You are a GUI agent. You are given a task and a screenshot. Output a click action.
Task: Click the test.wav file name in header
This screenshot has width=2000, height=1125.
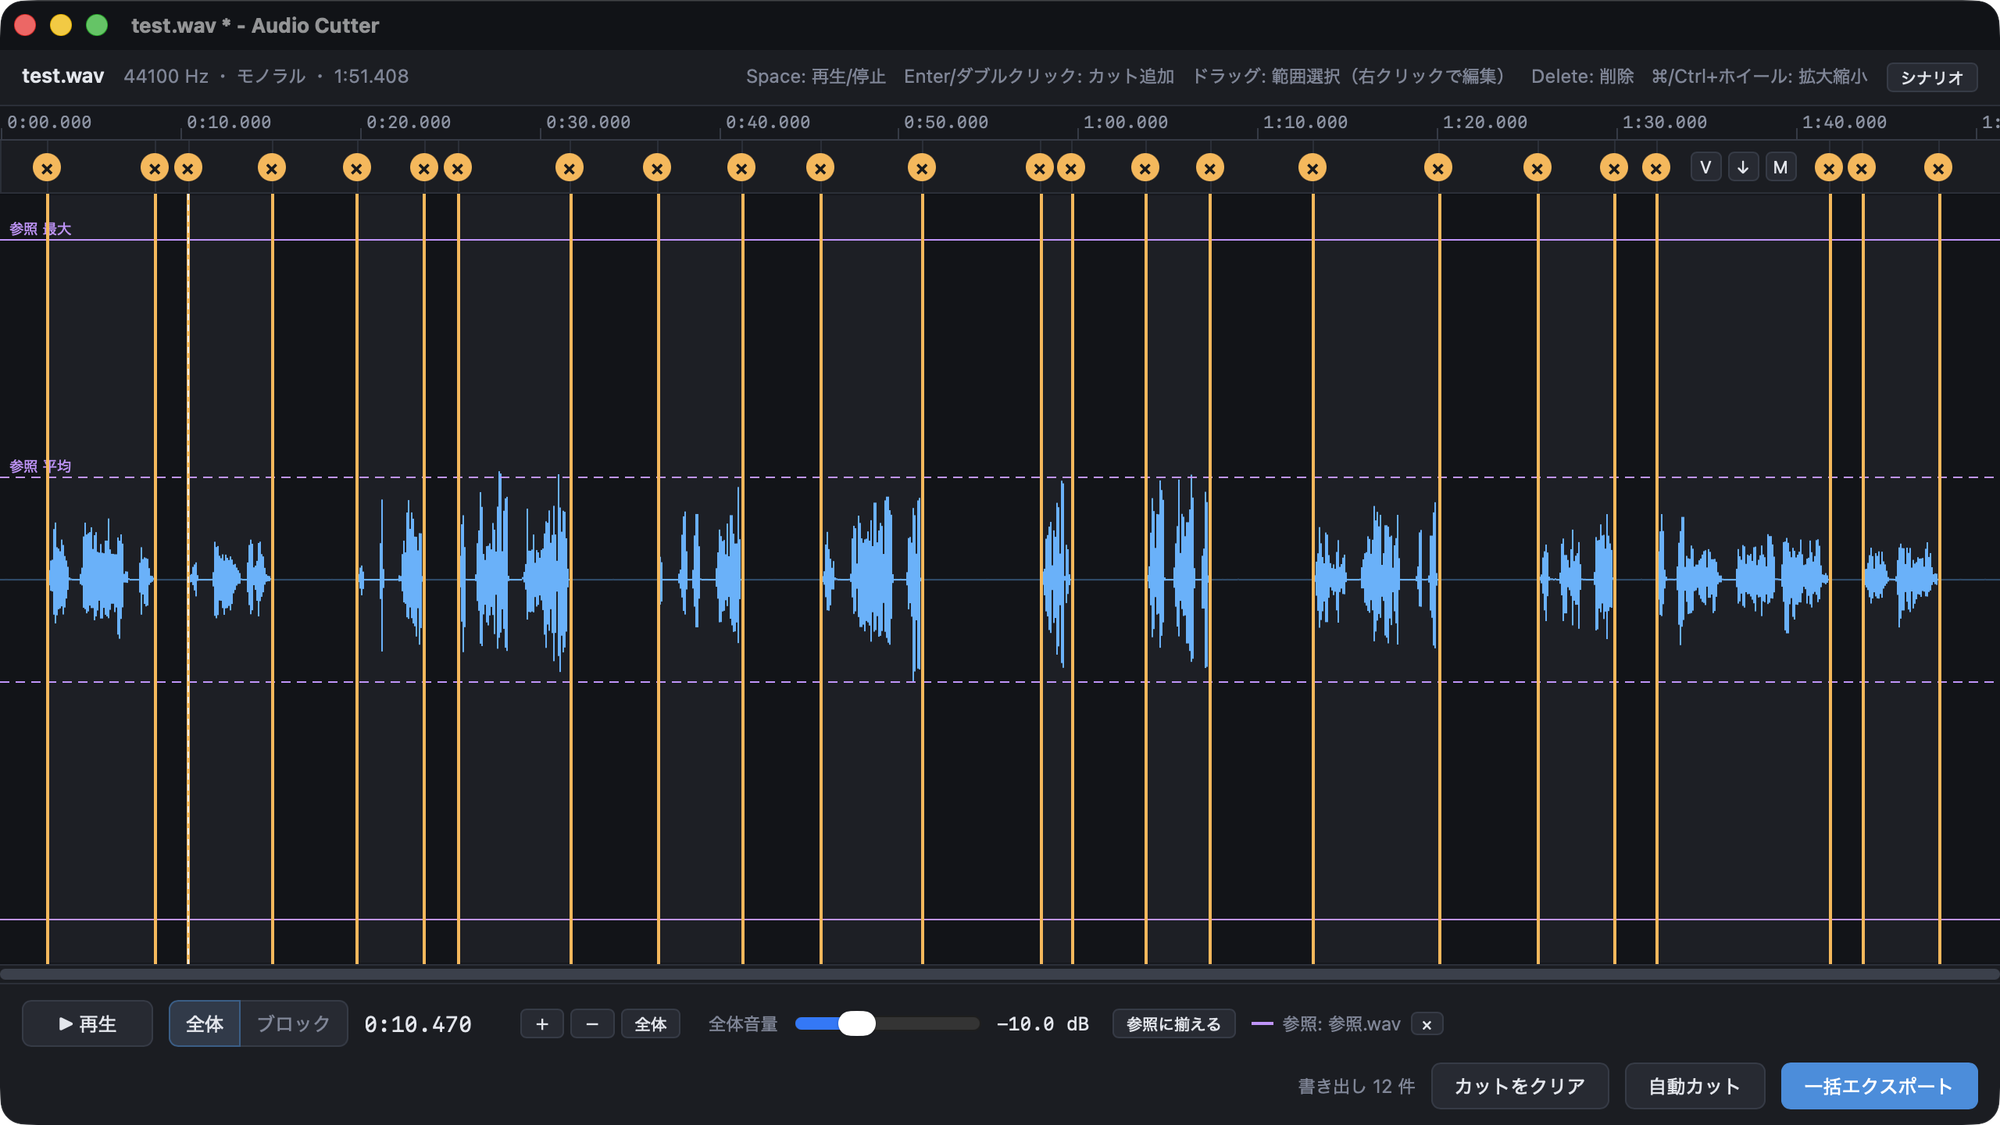pos(63,76)
